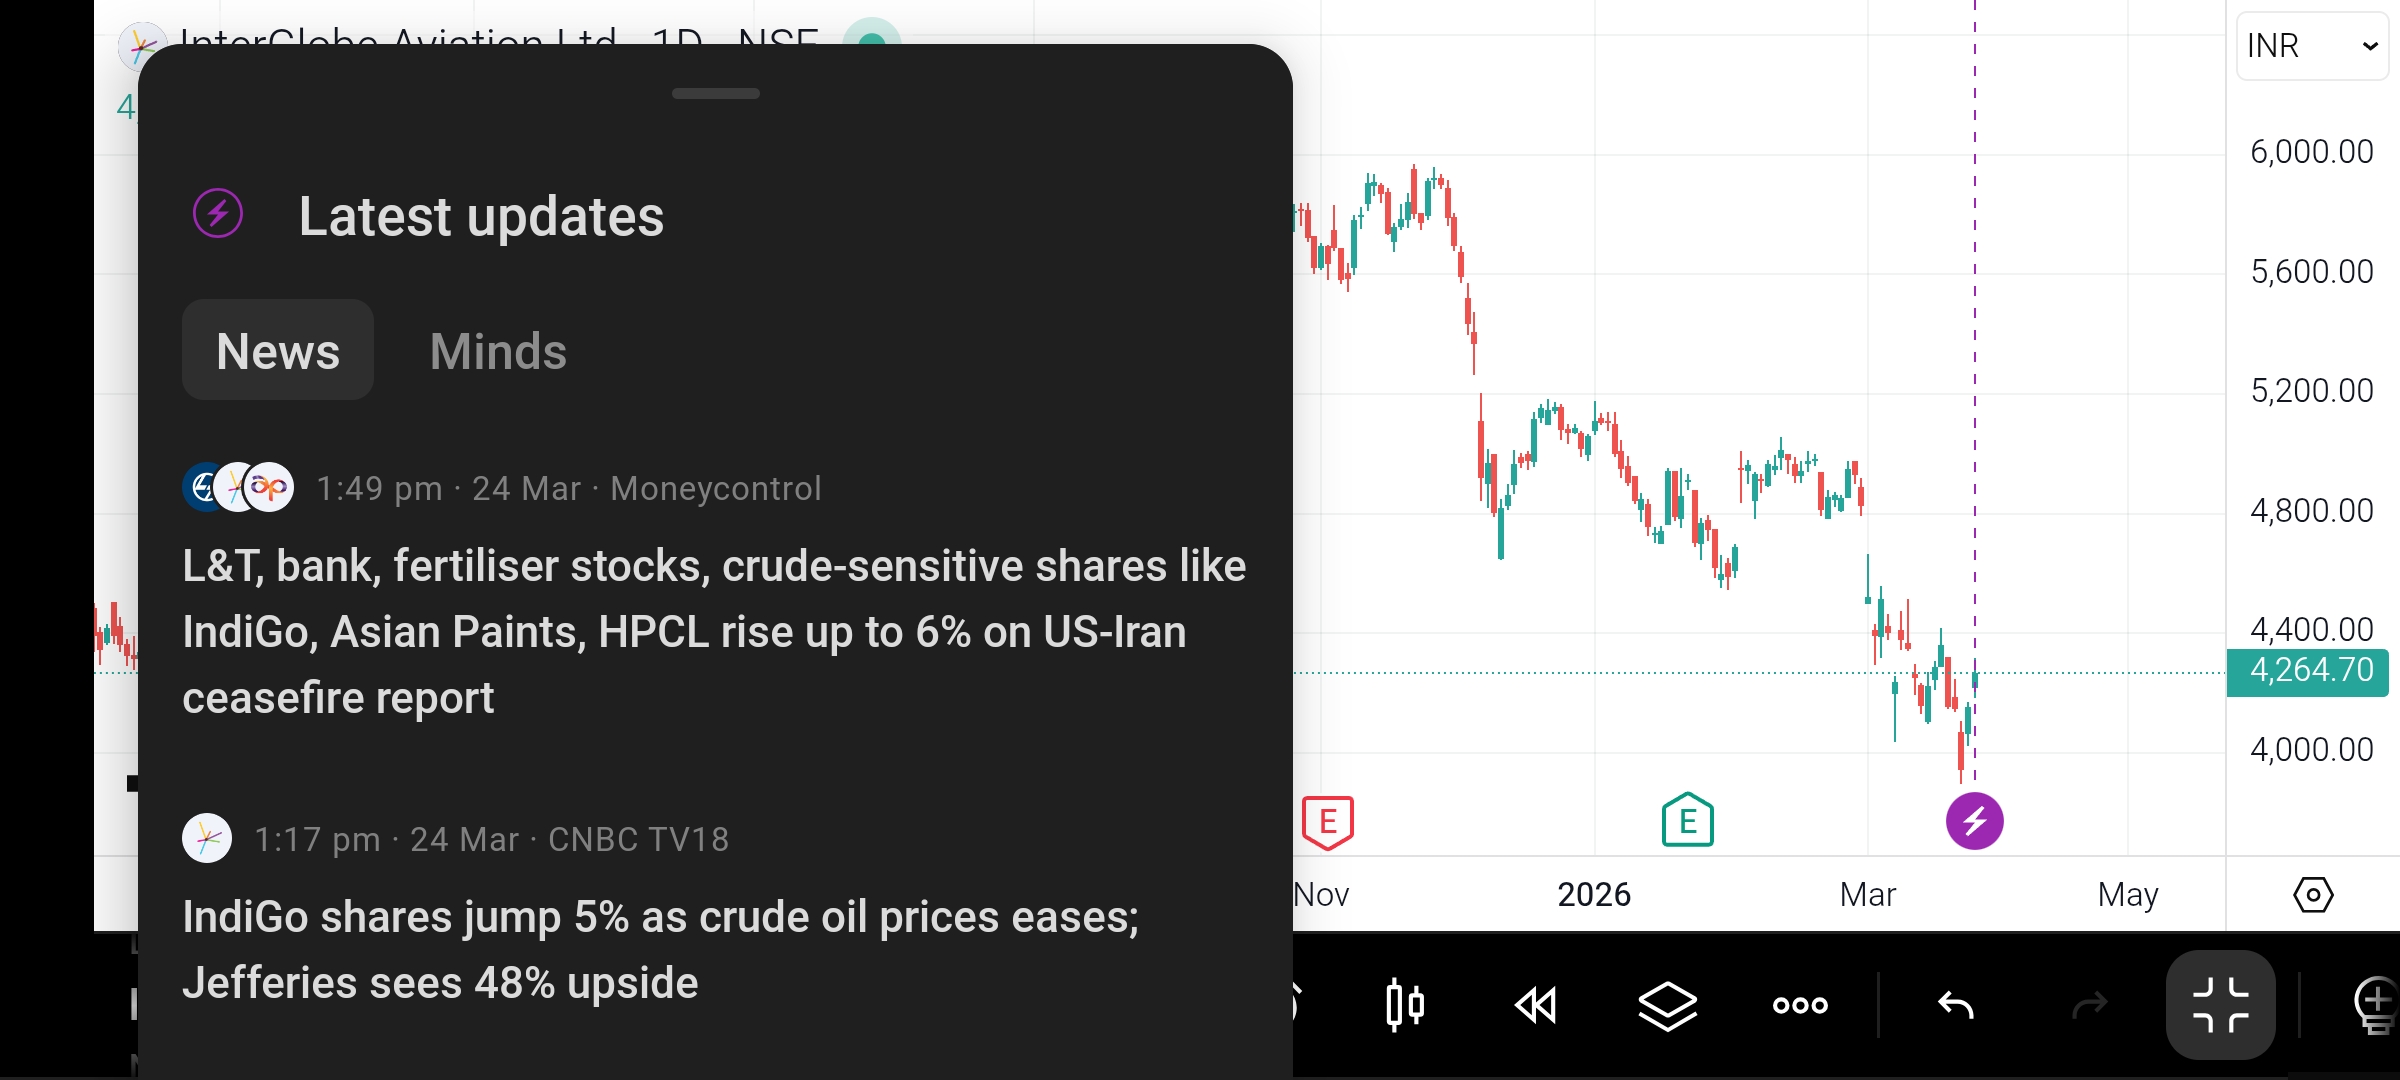This screenshot has width=2400, height=1080.
Task: Undo the last chart action
Action: tap(1956, 1005)
